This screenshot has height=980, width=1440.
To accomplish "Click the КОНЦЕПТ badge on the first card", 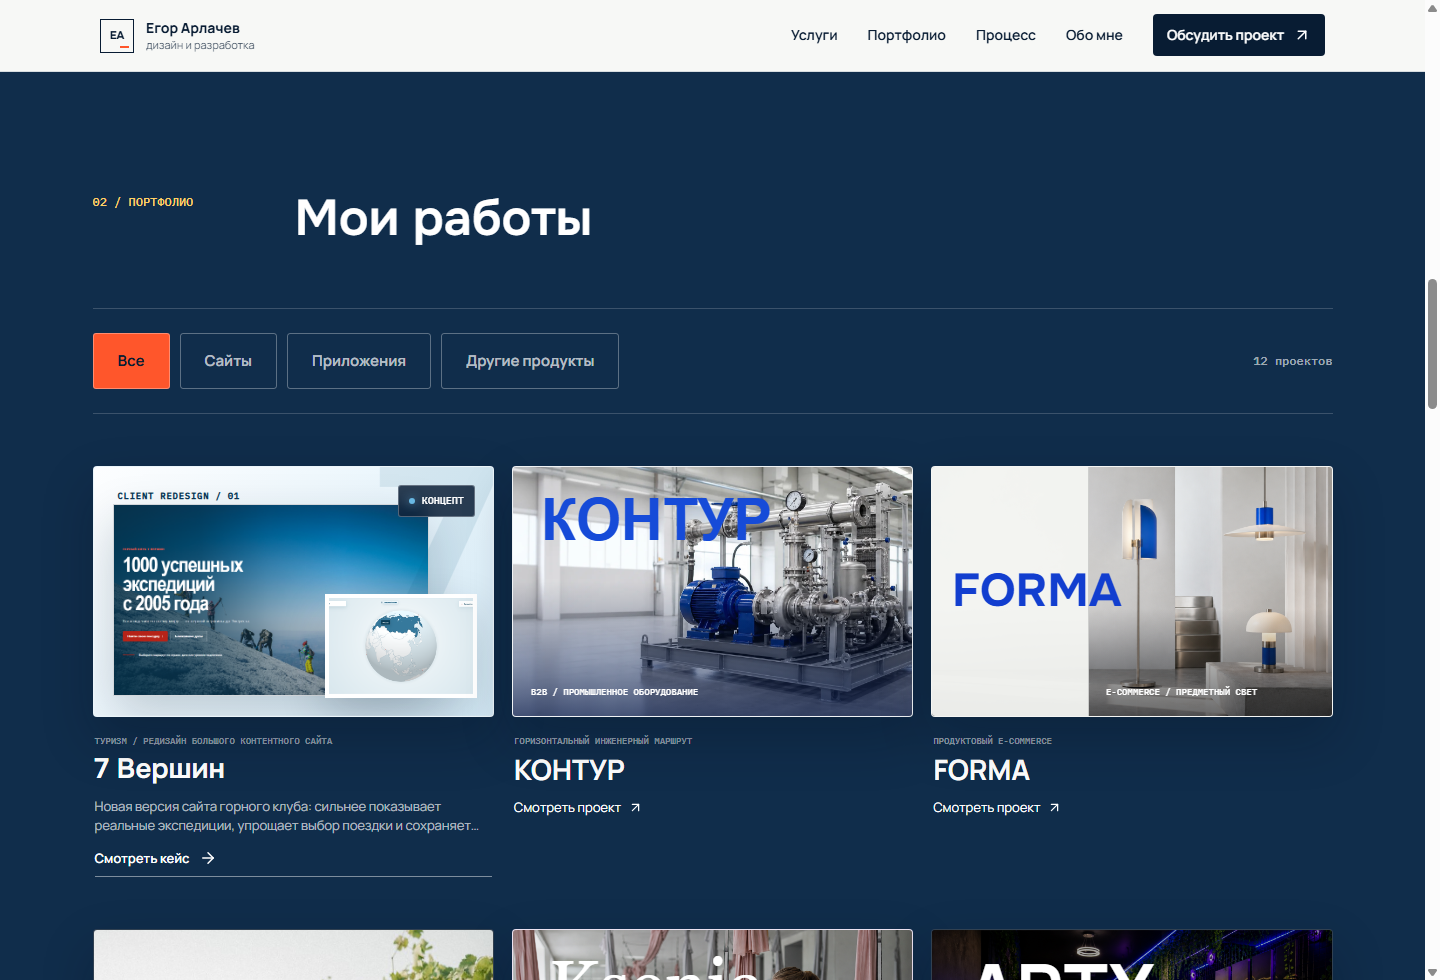I will point(436,500).
